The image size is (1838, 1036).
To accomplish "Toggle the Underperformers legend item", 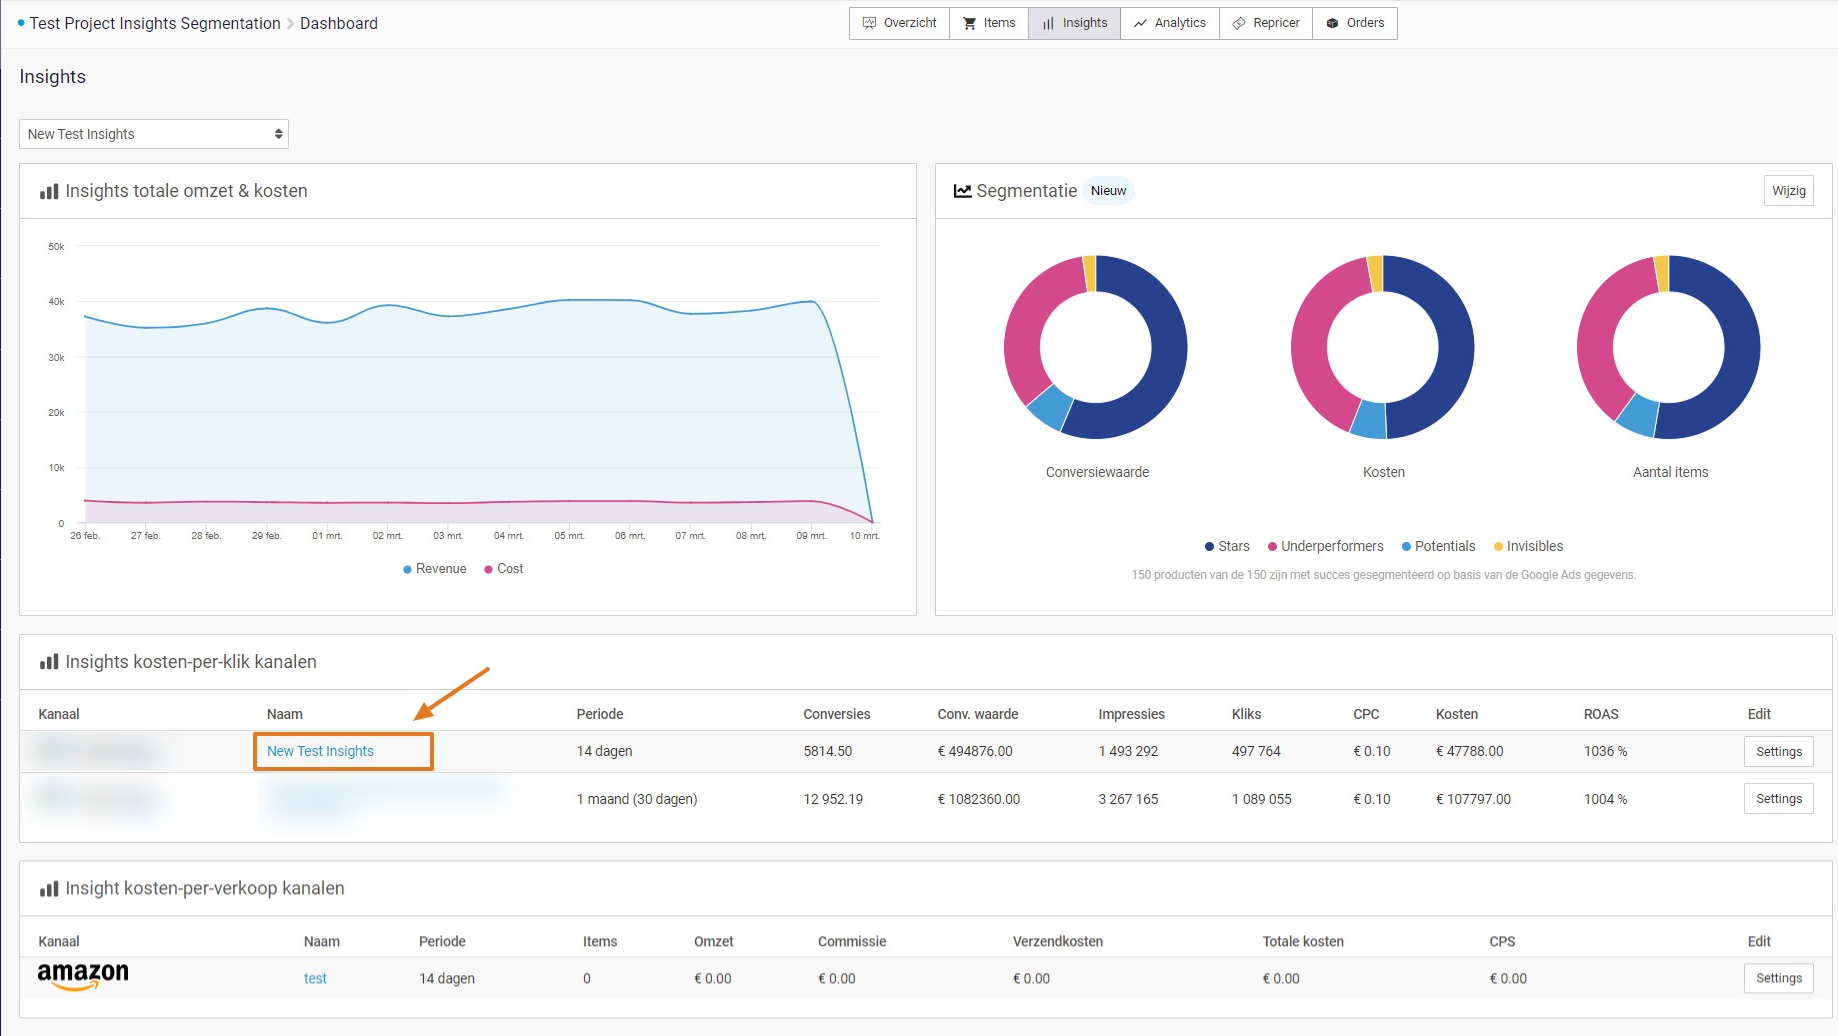I will coord(1325,546).
